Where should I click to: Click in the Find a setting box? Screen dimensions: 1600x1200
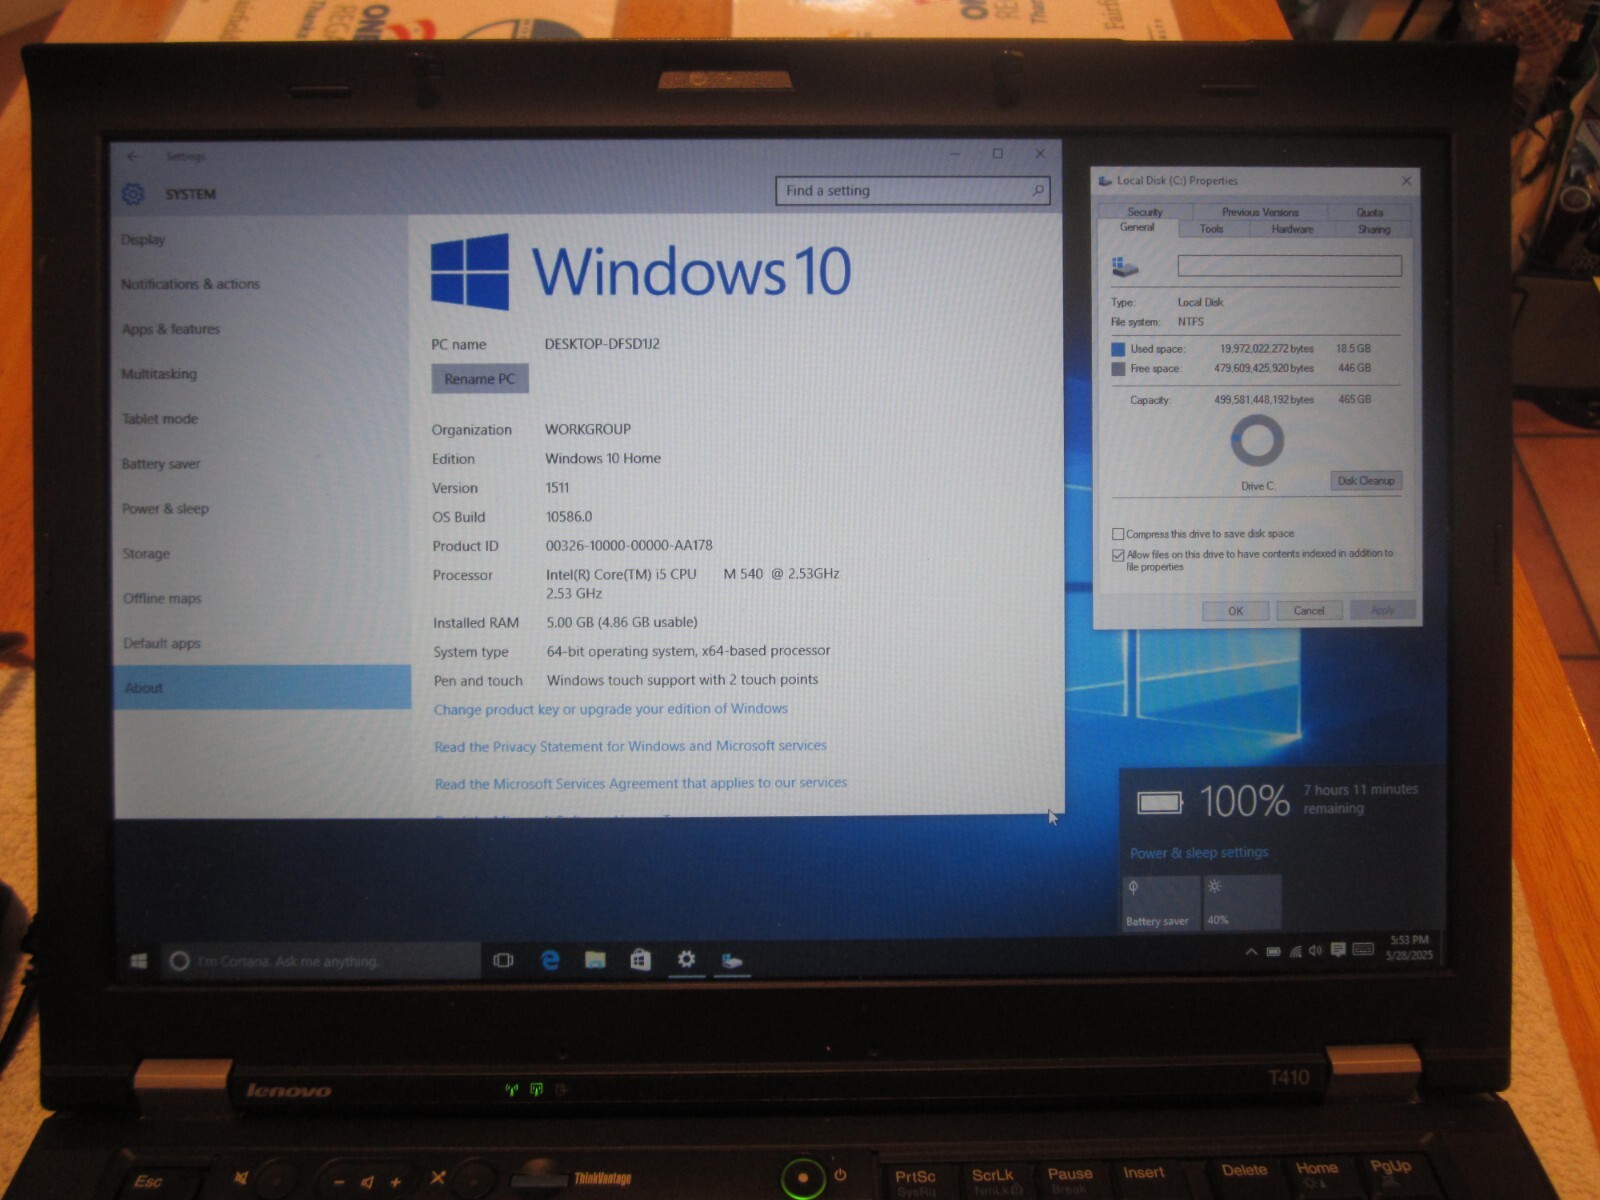coord(912,190)
